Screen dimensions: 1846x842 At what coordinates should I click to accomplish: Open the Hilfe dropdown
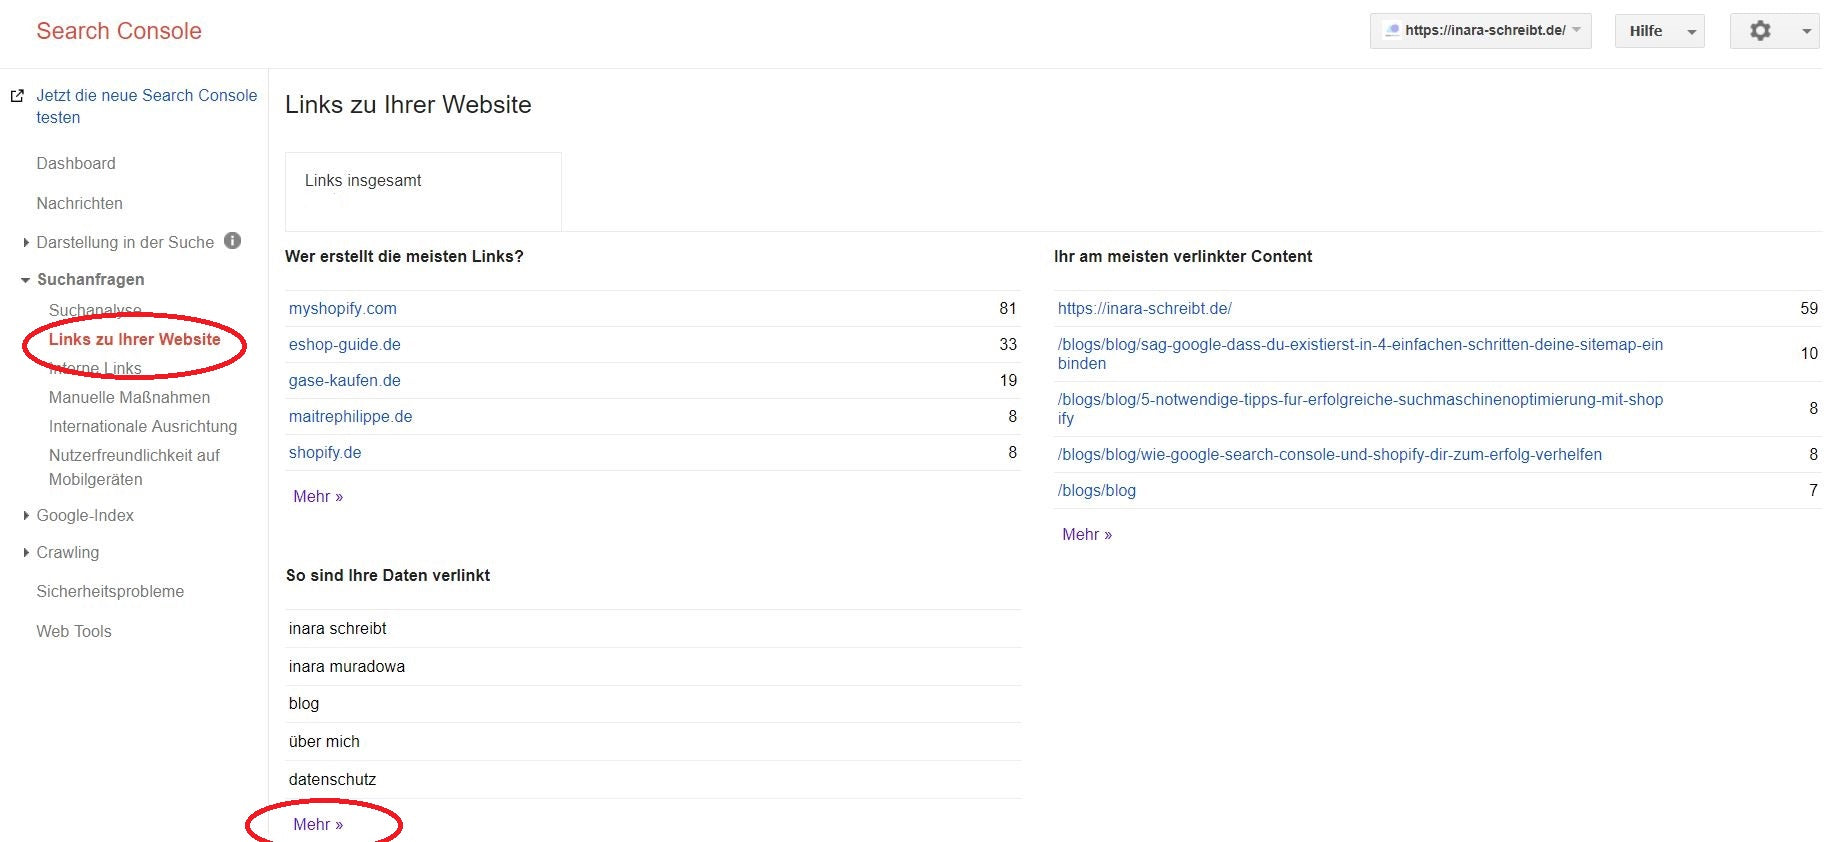click(x=1660, y=31)
